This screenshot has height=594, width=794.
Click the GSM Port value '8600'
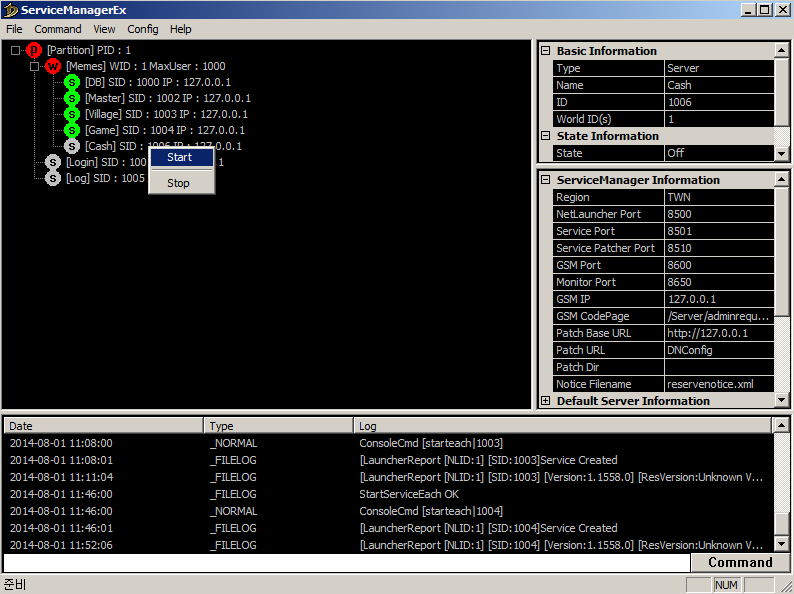tap(719, 265)
